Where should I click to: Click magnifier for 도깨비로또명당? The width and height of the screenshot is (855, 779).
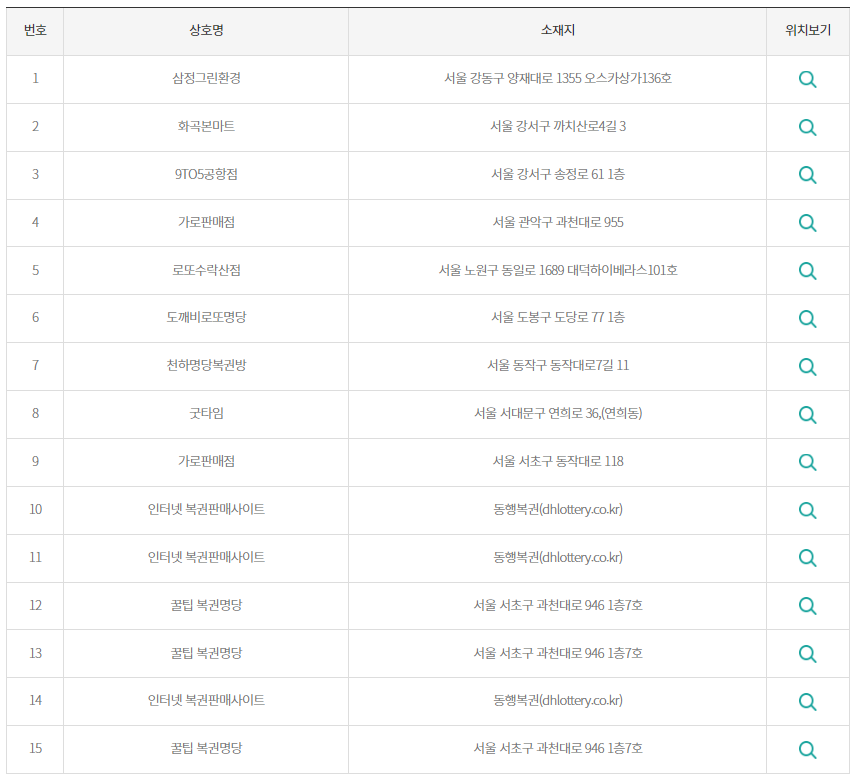pyautogui.click(x=808, y=319)
